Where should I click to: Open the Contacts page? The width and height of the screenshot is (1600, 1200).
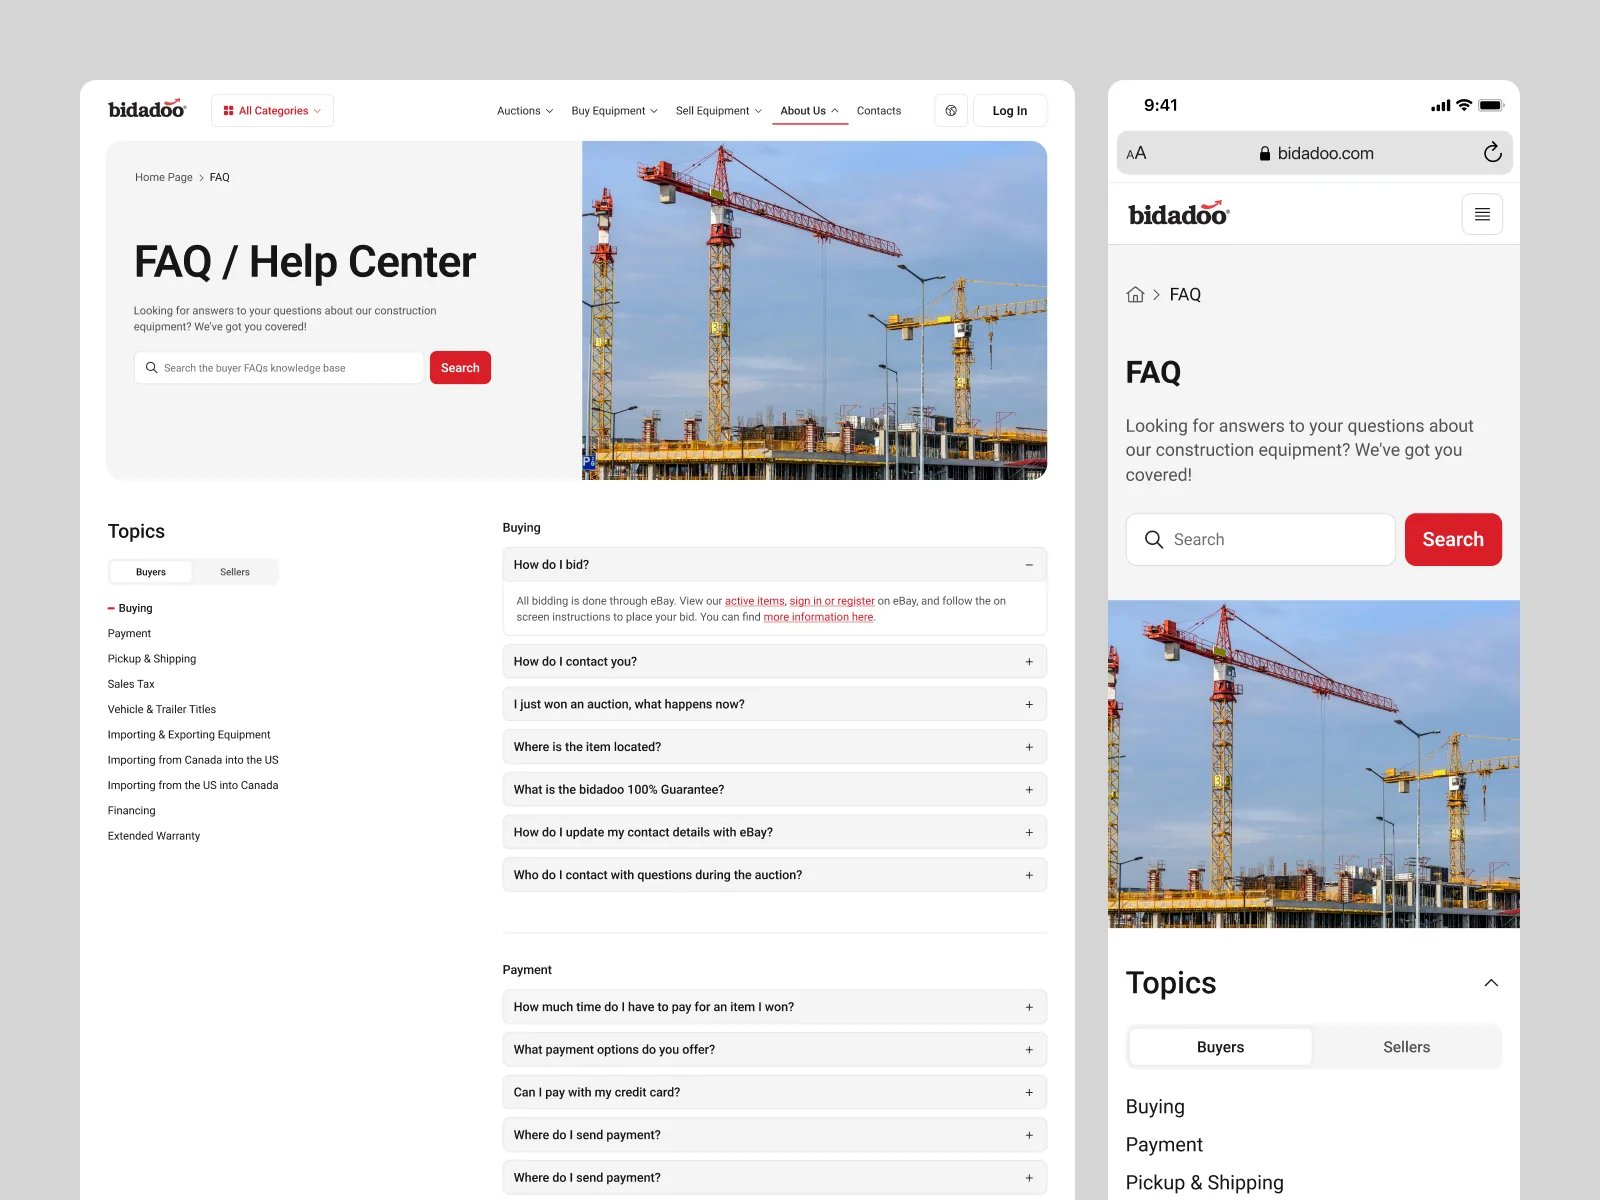pos(879,111)
